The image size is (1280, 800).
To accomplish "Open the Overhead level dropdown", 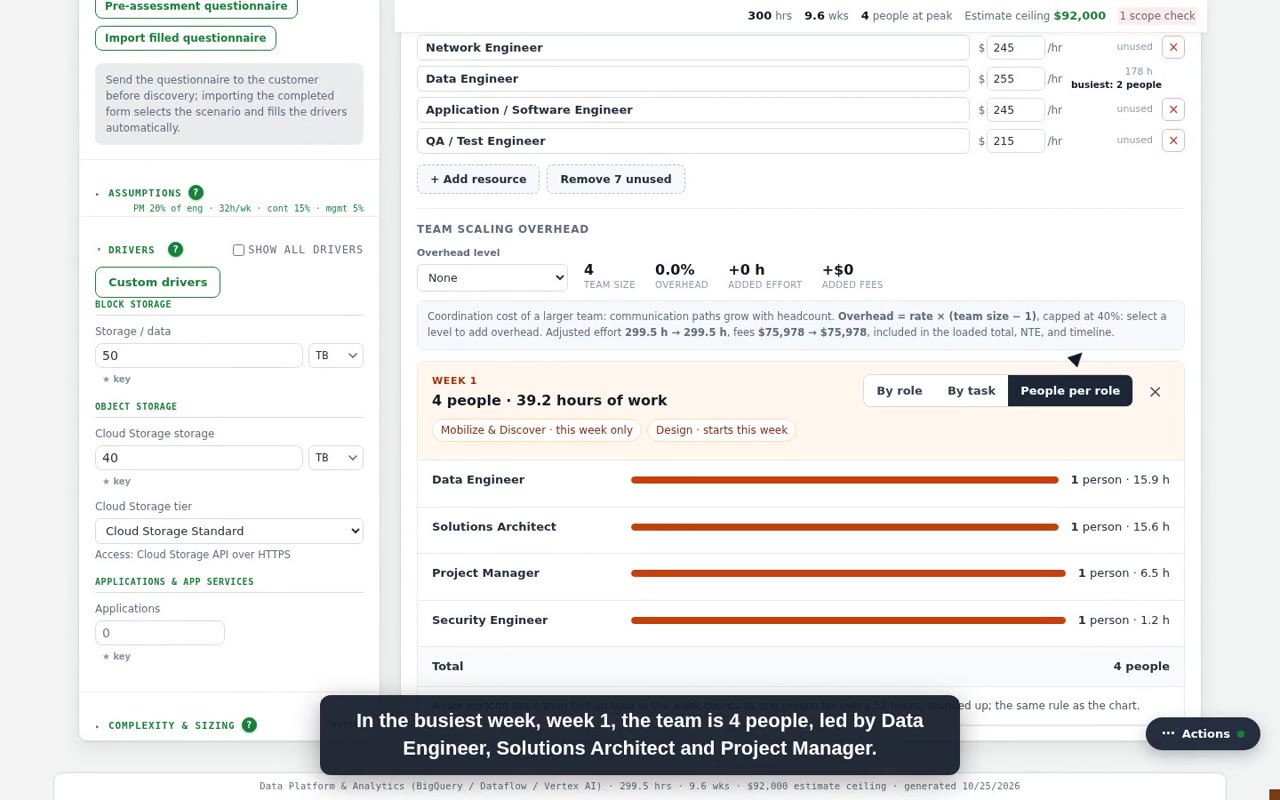I will (492, 278).
